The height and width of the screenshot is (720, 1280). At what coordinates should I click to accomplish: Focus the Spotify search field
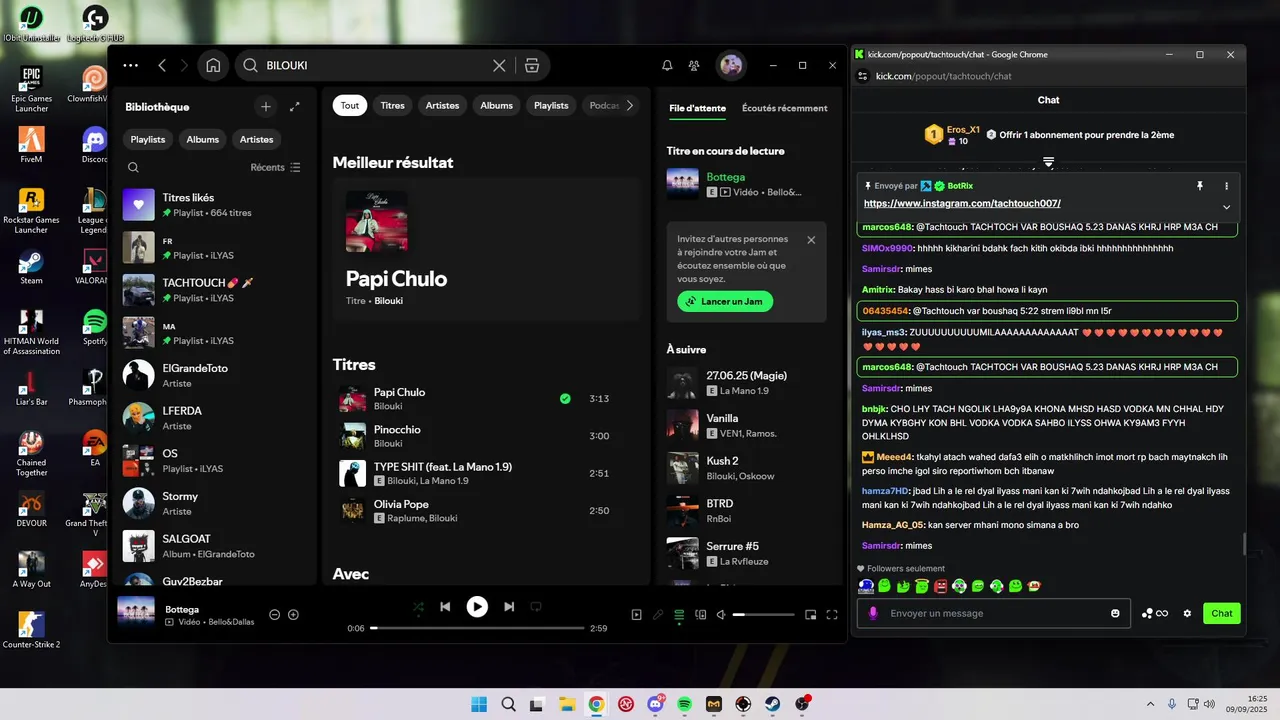375,65
